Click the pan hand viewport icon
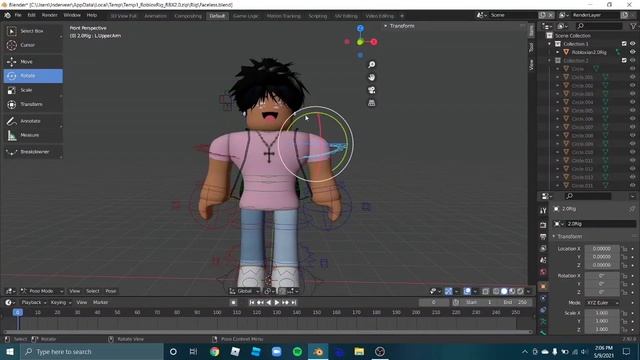Image resolution: width=640 pixels, height=360 pixels. (x=371, y=77)
